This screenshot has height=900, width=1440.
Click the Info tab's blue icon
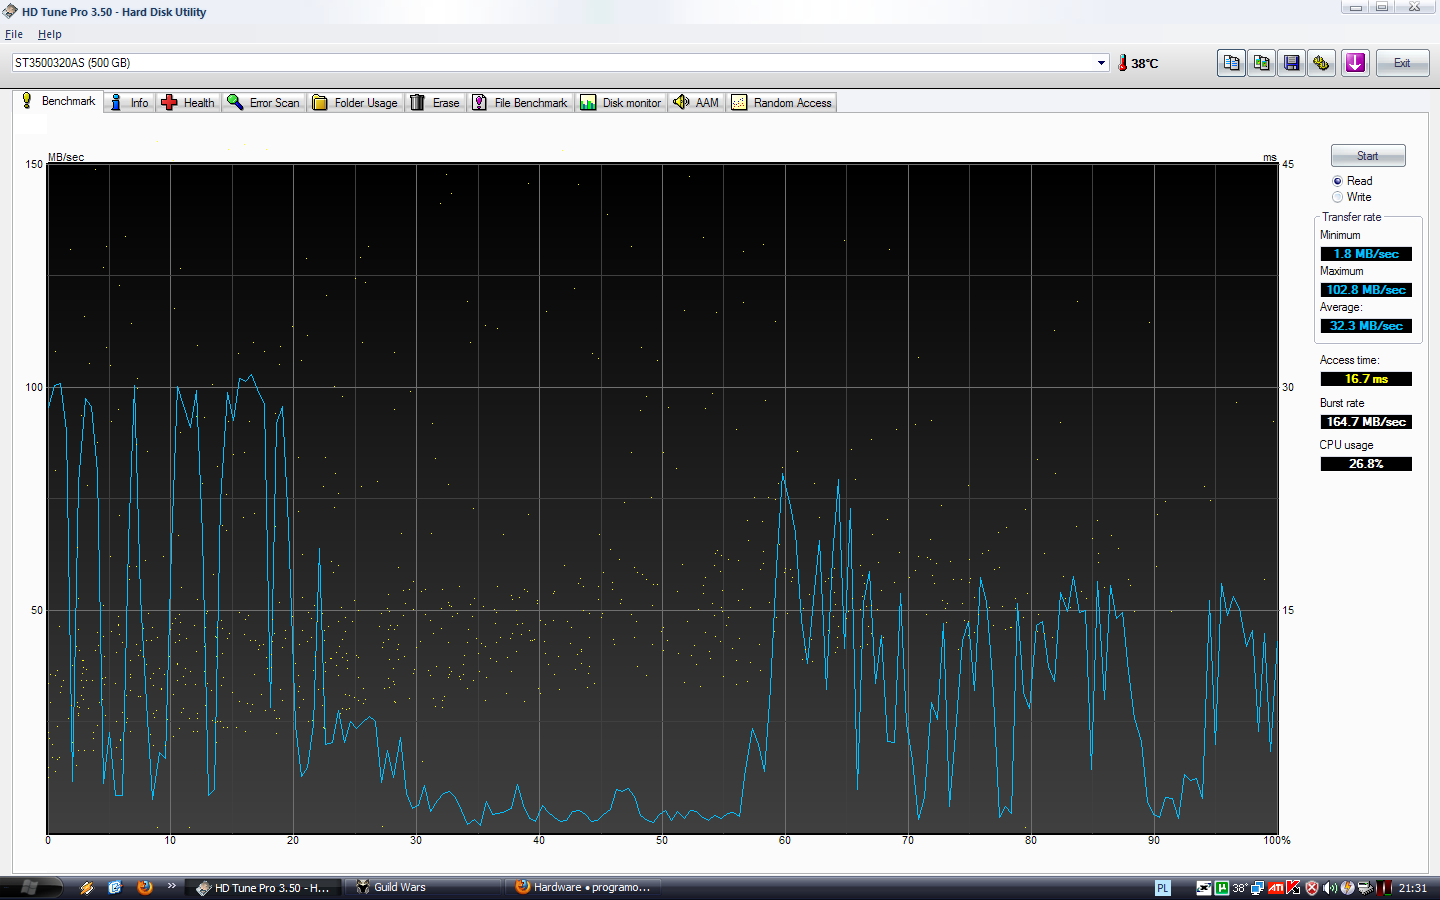click(x=116, y=102)
